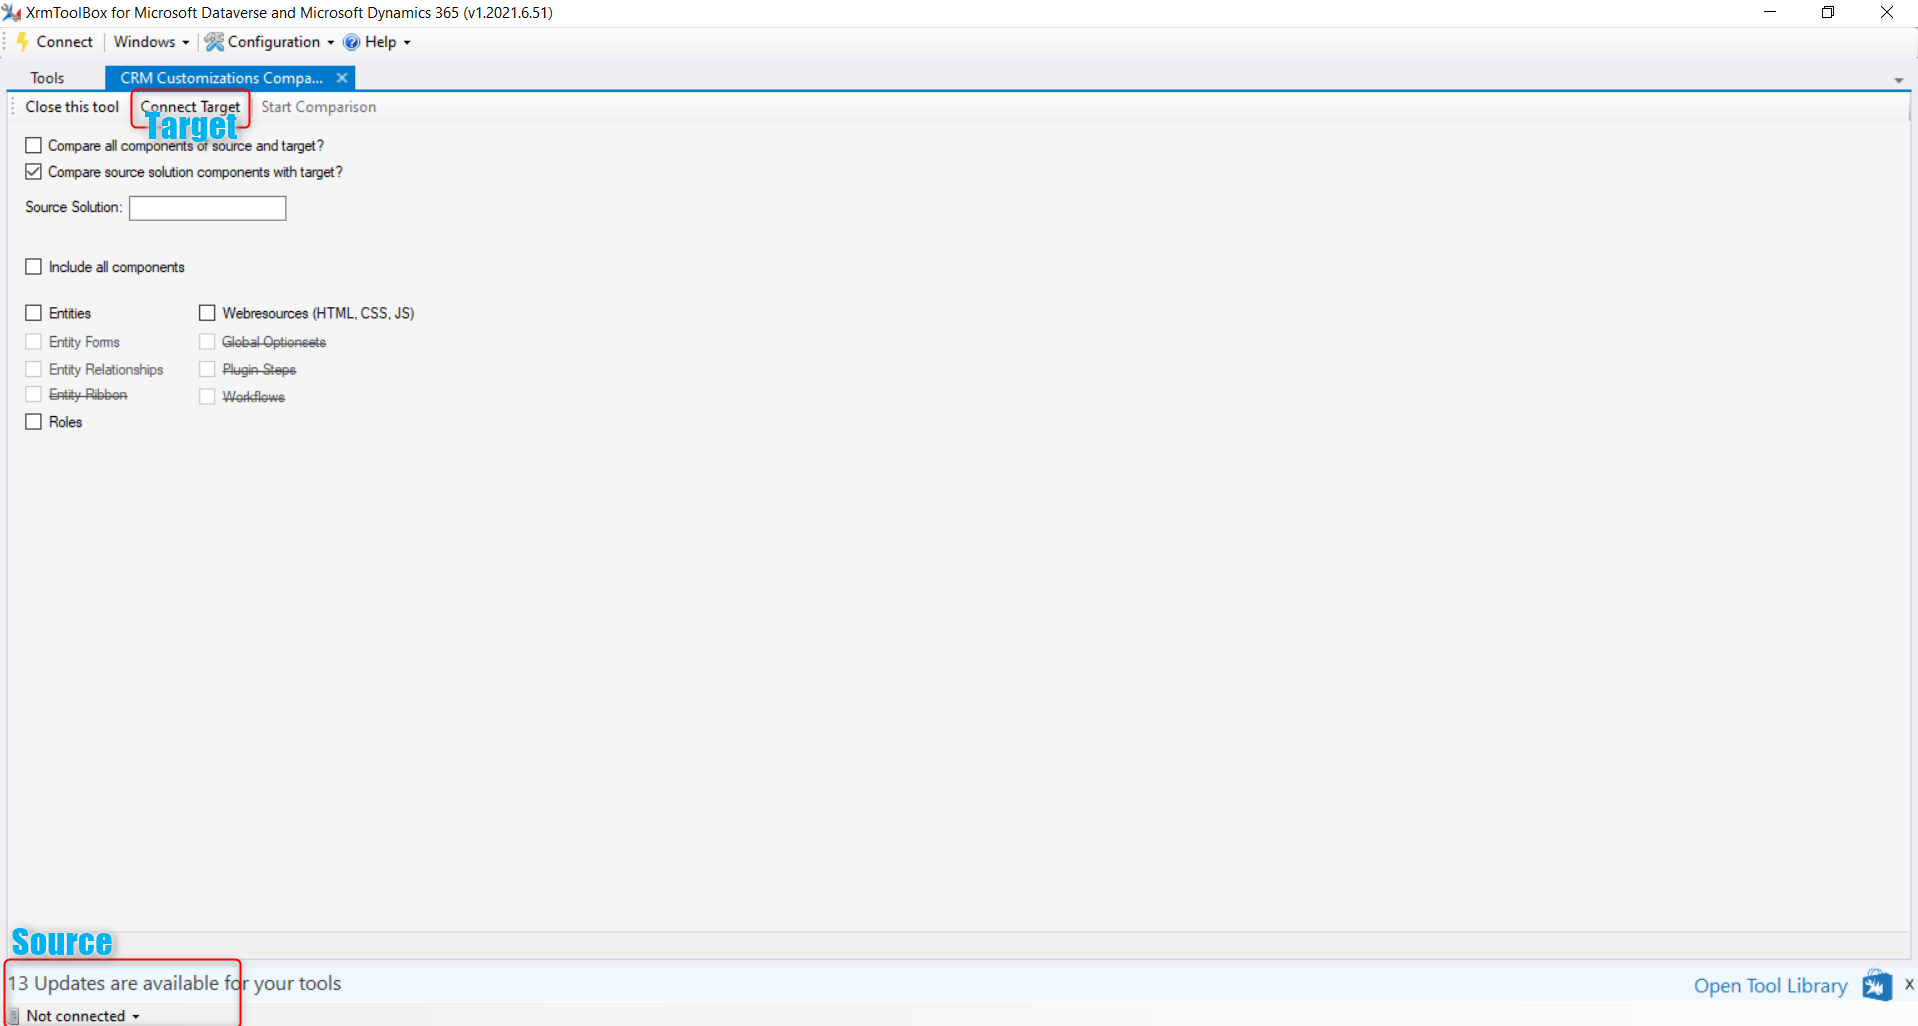Tick the Entity Ribbon checkbox

33,395
